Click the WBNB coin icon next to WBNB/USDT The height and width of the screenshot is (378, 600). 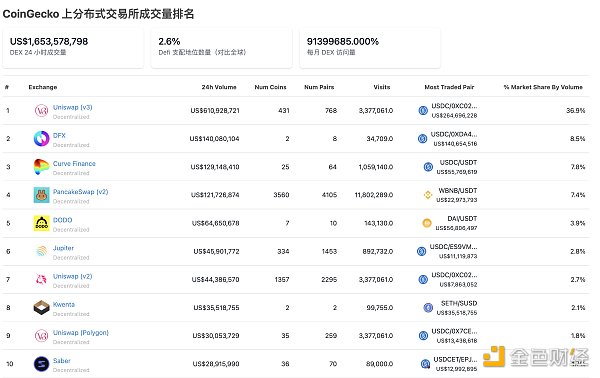point(428,195)
